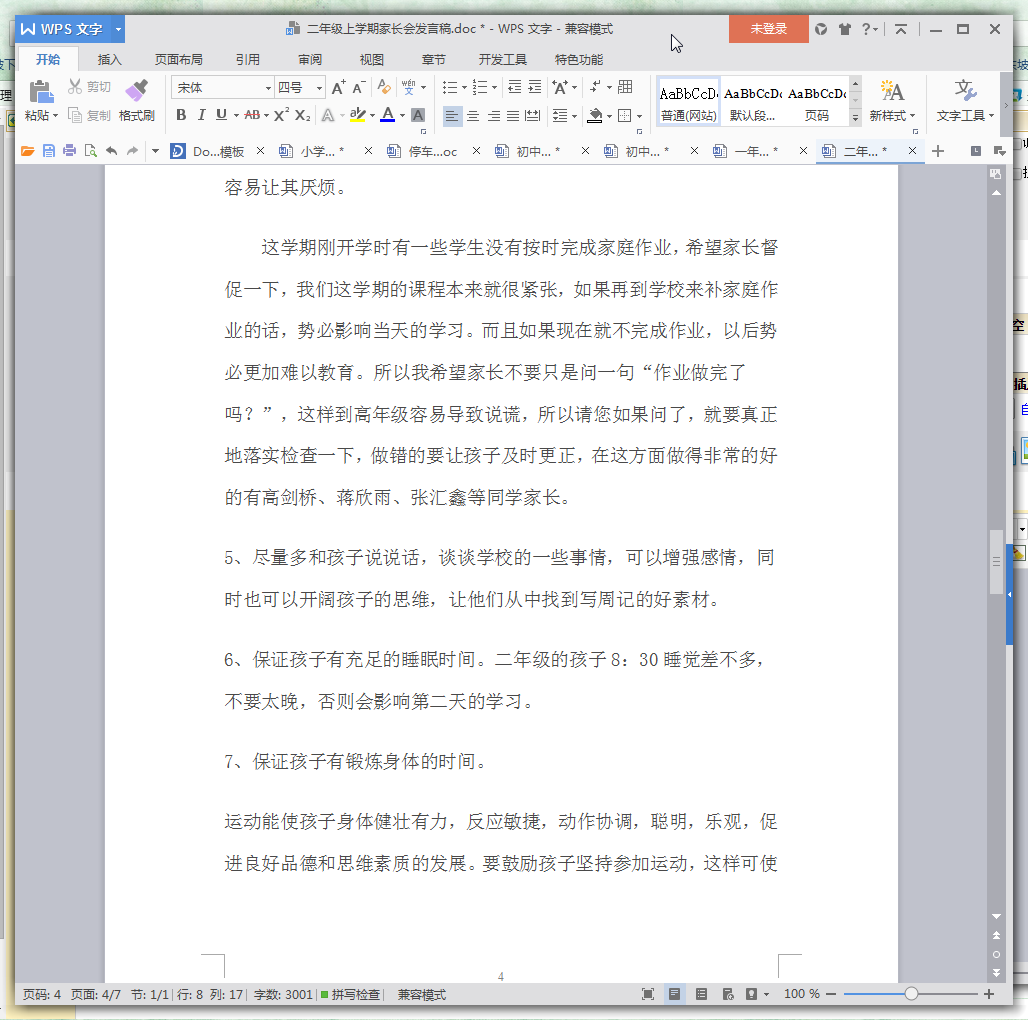
Task: Click the Copy (复制) button
Action: 89,115
